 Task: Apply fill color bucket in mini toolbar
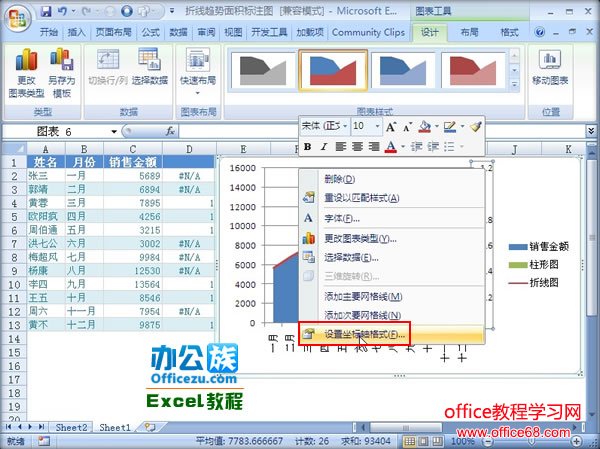click(425, 127)
